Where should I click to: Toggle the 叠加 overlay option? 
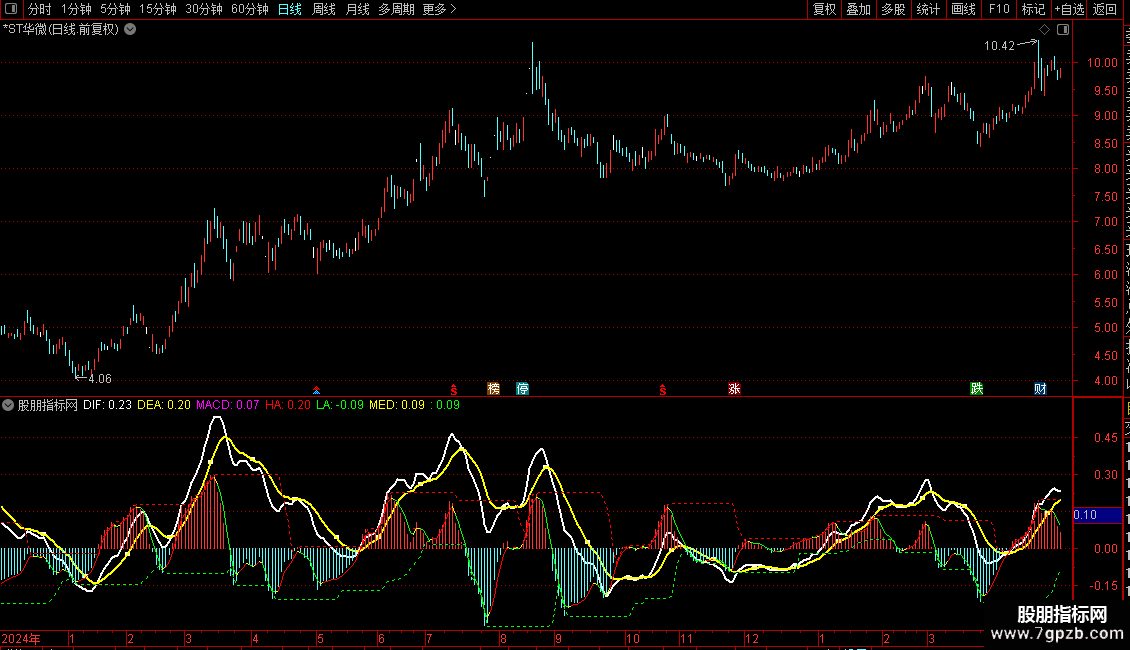pos(859,9)
